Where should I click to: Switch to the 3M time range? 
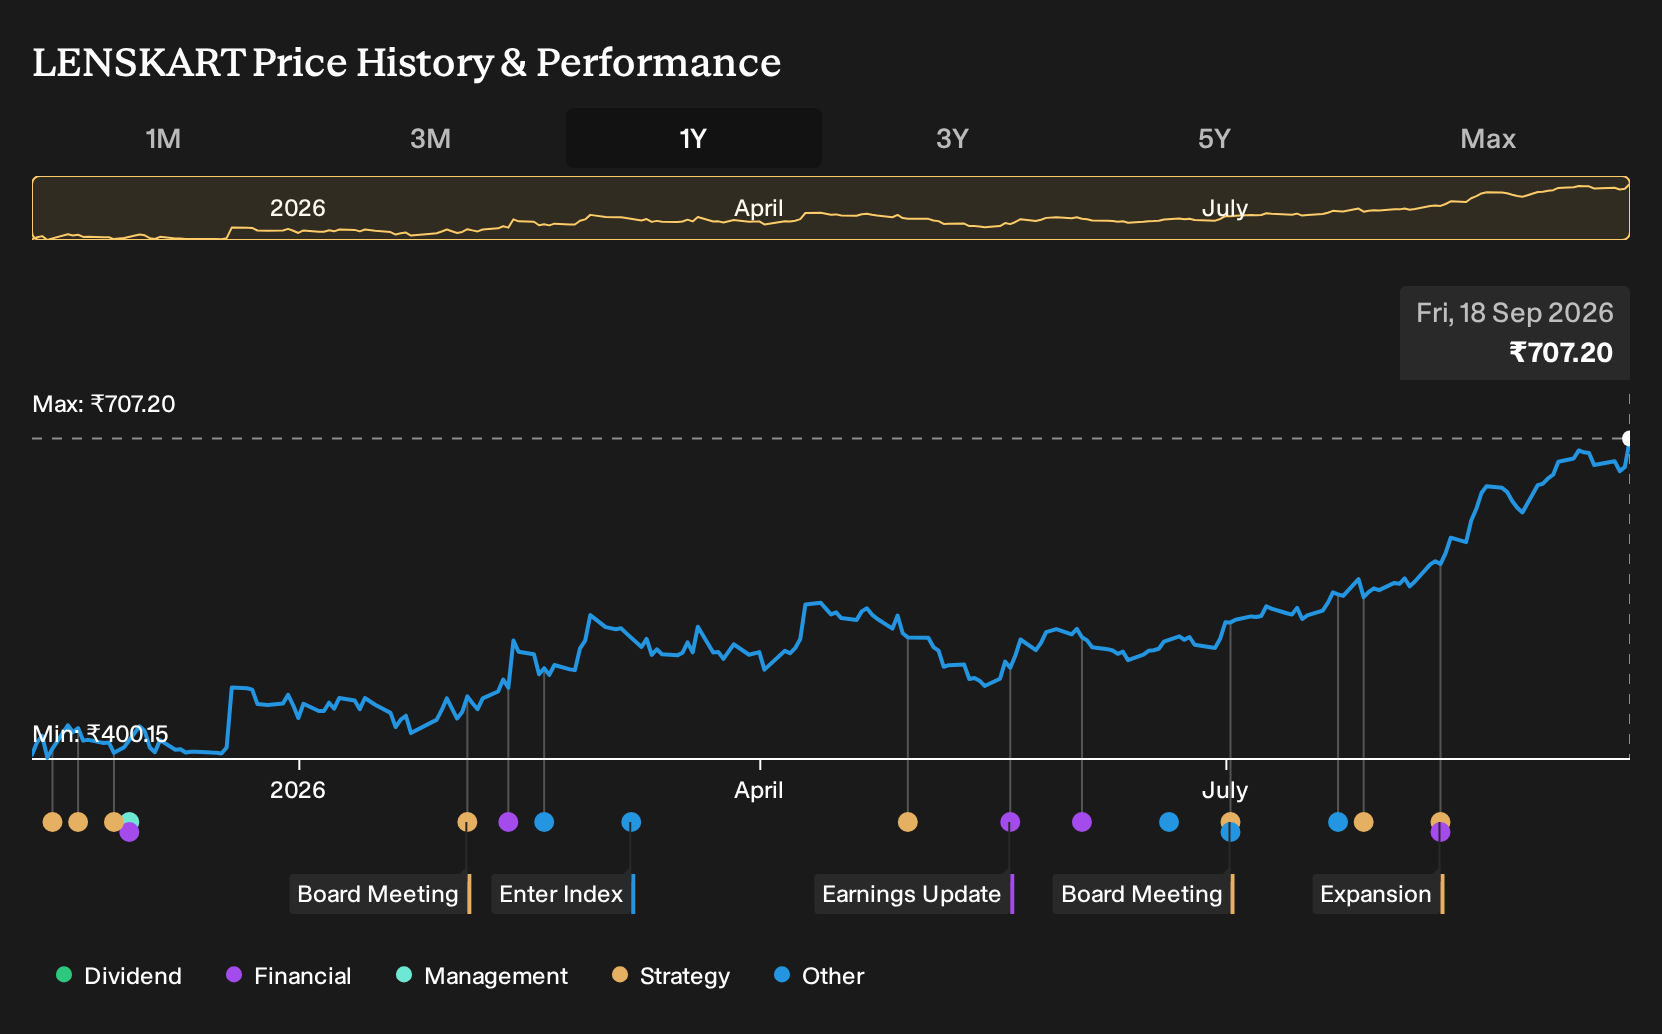pyautogui.click(x=430, y=138)
